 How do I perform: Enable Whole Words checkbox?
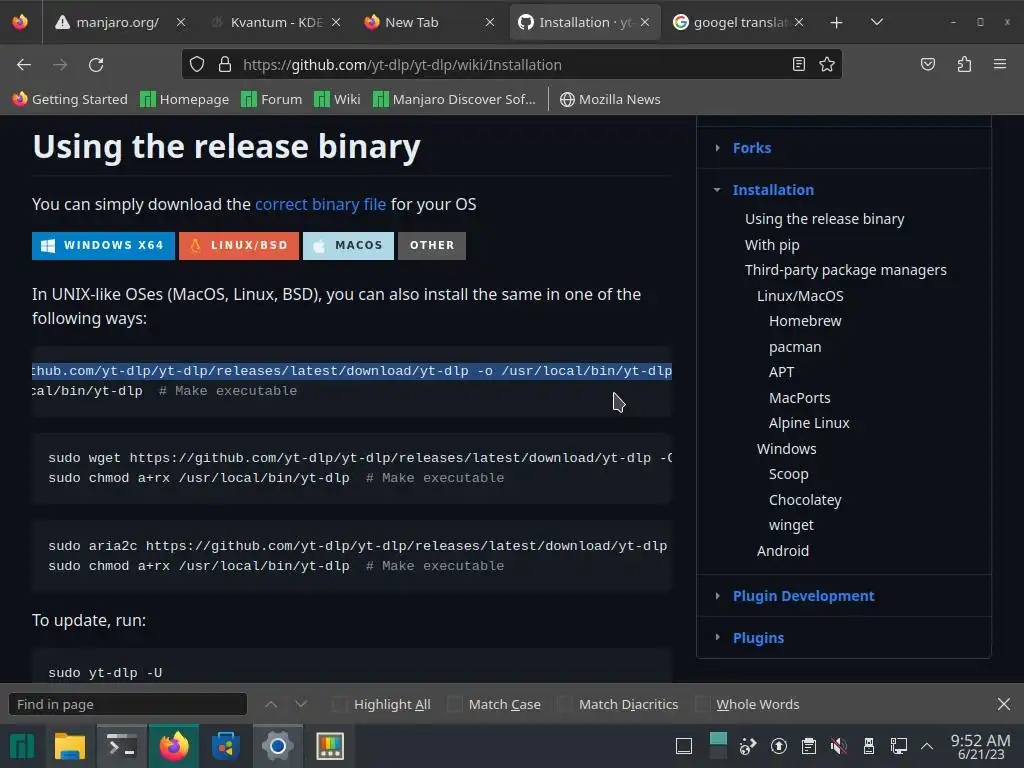[702, 704]
